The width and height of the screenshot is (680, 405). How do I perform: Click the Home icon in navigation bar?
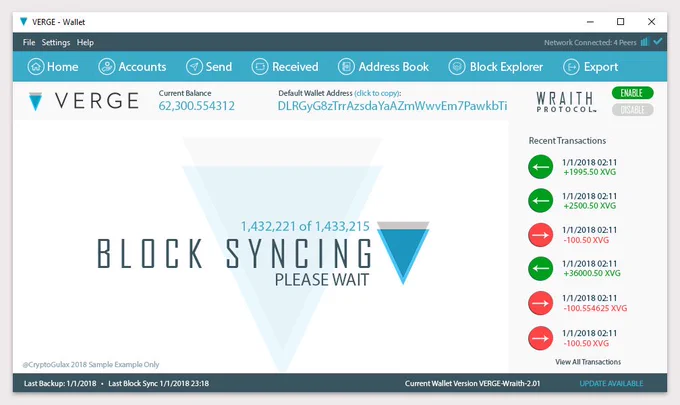click(x=36, y=67)
